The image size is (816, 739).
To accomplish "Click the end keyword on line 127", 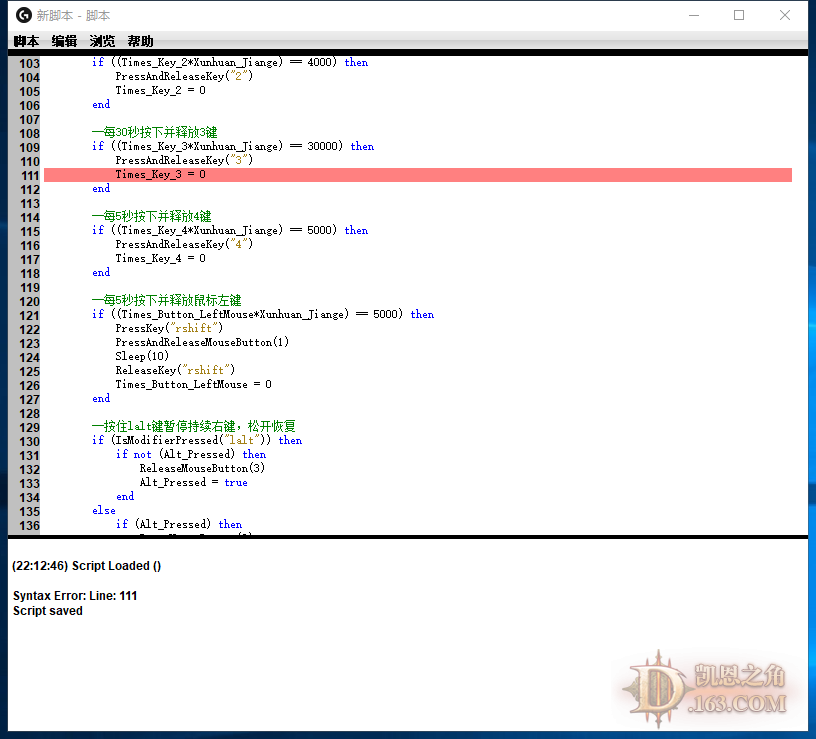I will click(101, 398).
